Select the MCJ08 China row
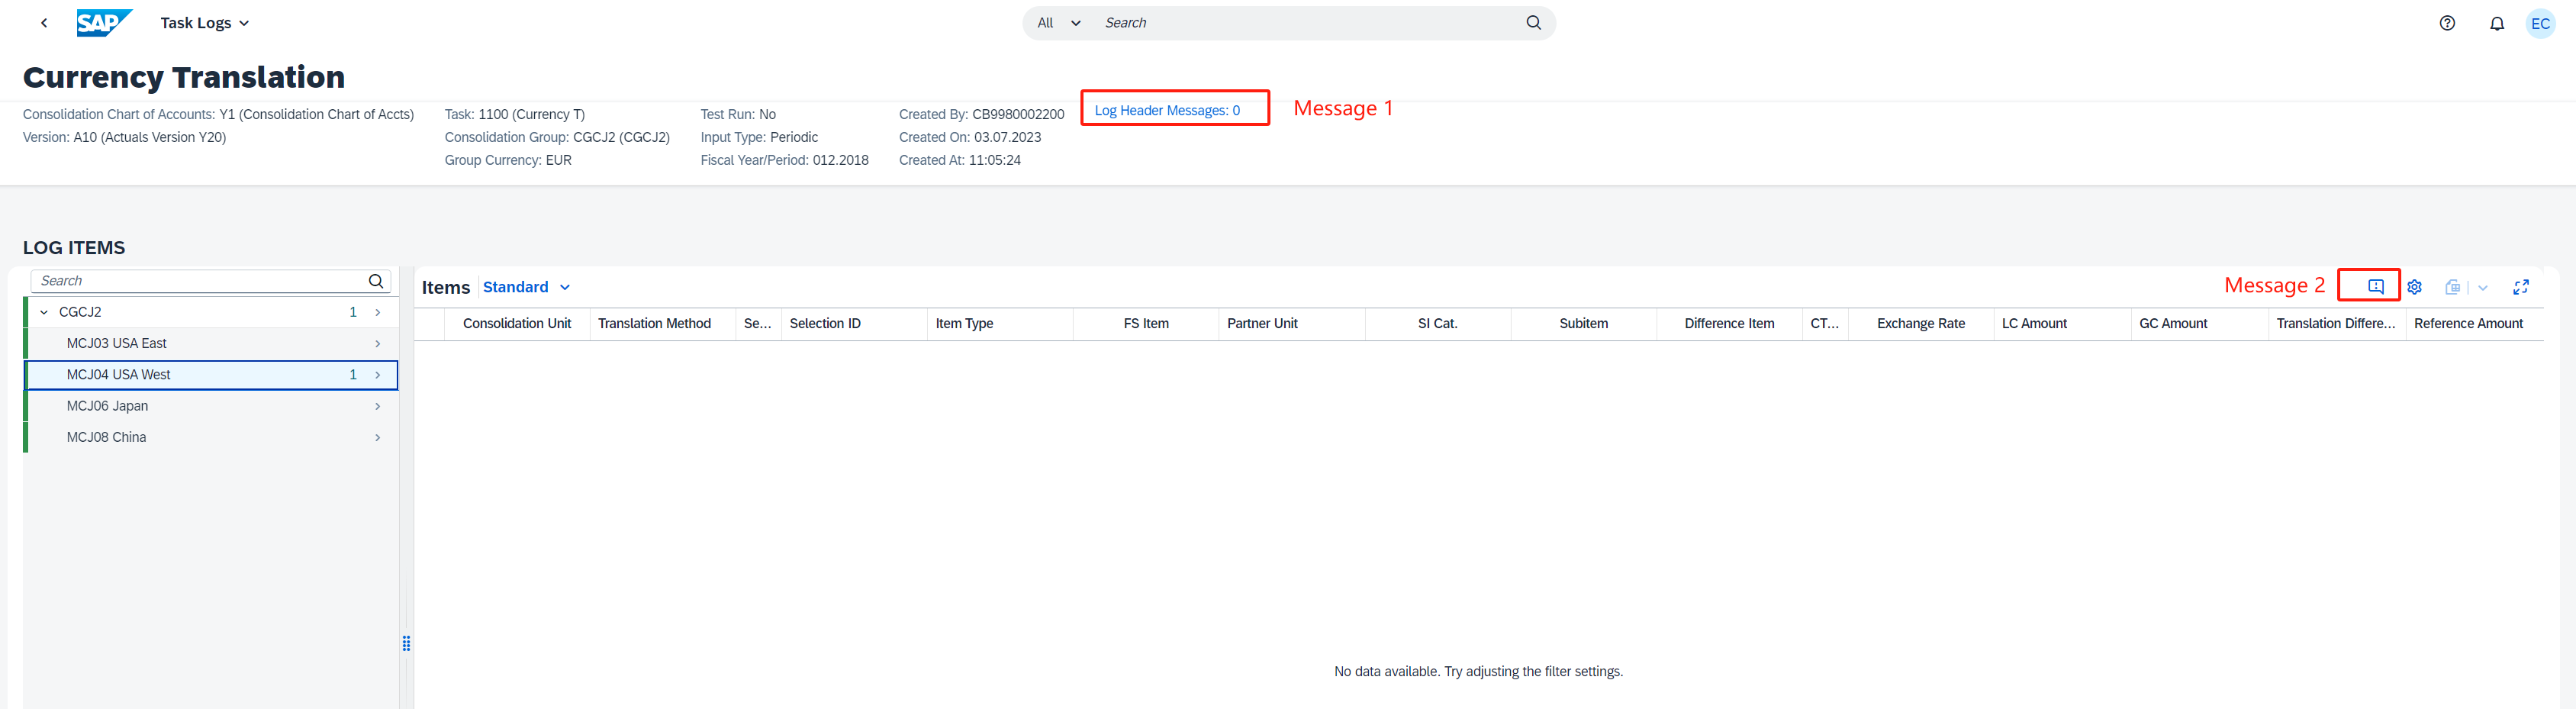 tap(212, 437)
